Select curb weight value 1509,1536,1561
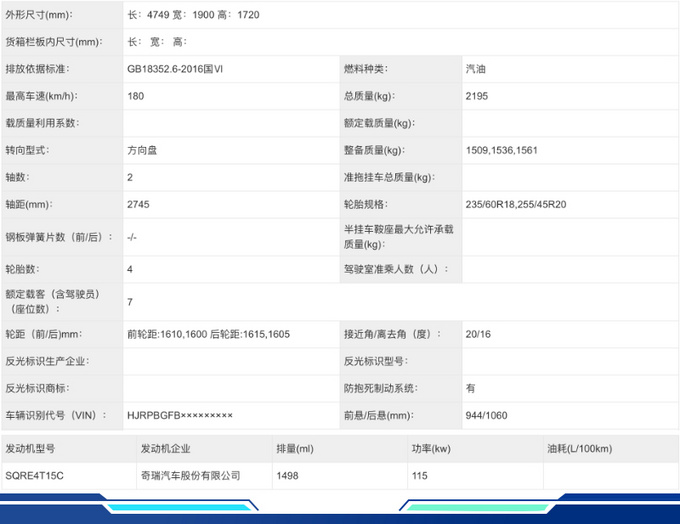This screenshot has width=680, height=524. pyautogui.click(x=502, y=151)
